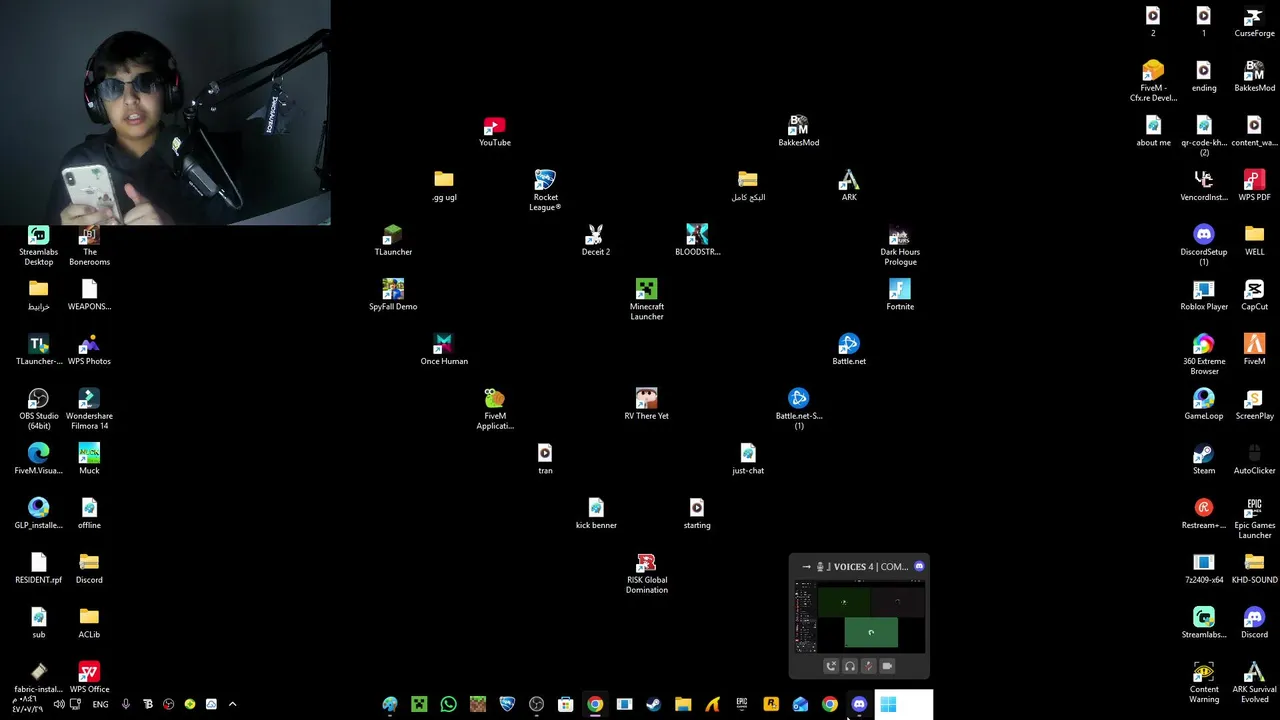Open the KHD-SOUND folder

1254,568
